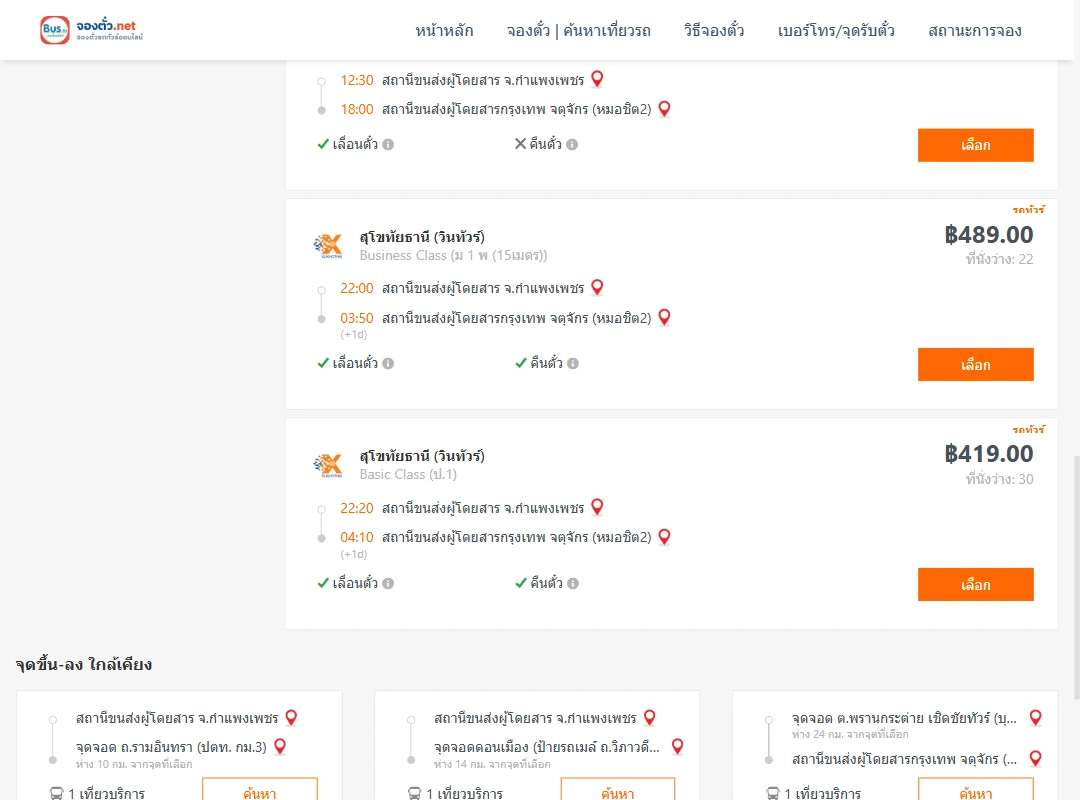Viewport: 1080px width, 800px height.
Task: View เลื่อนตั๋ว info for the ฿419.00 trip
Action: pyautogui.click(x=388, y=584)
